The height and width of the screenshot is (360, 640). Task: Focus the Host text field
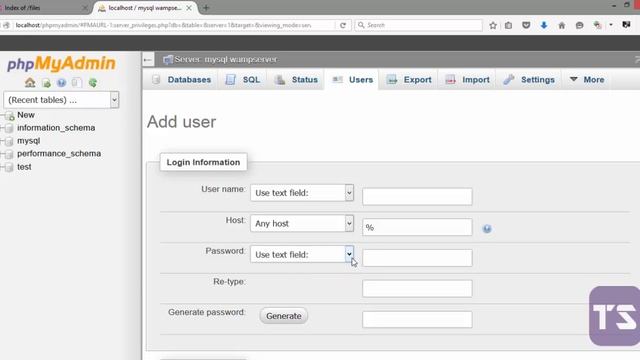click(x=417, y=227)
